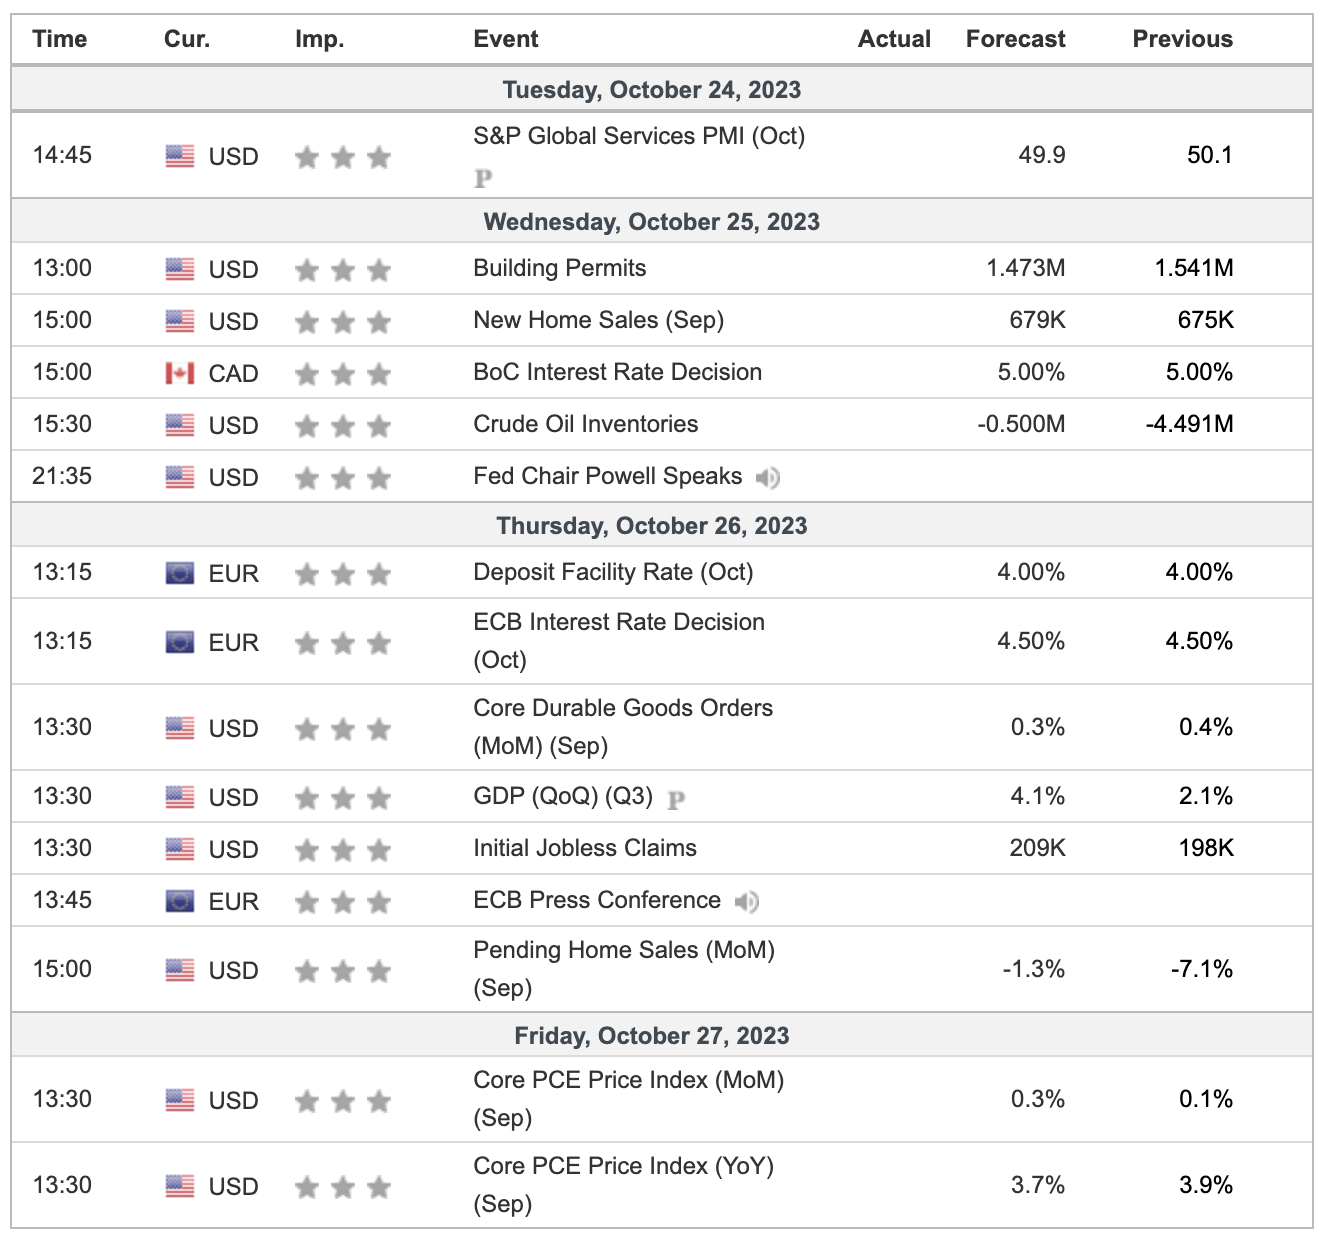1328x1238 pixels.
Task: Click the preliminary P icon beside GDP (QoQ) (Q3)
Action: [x=676, y=799]
